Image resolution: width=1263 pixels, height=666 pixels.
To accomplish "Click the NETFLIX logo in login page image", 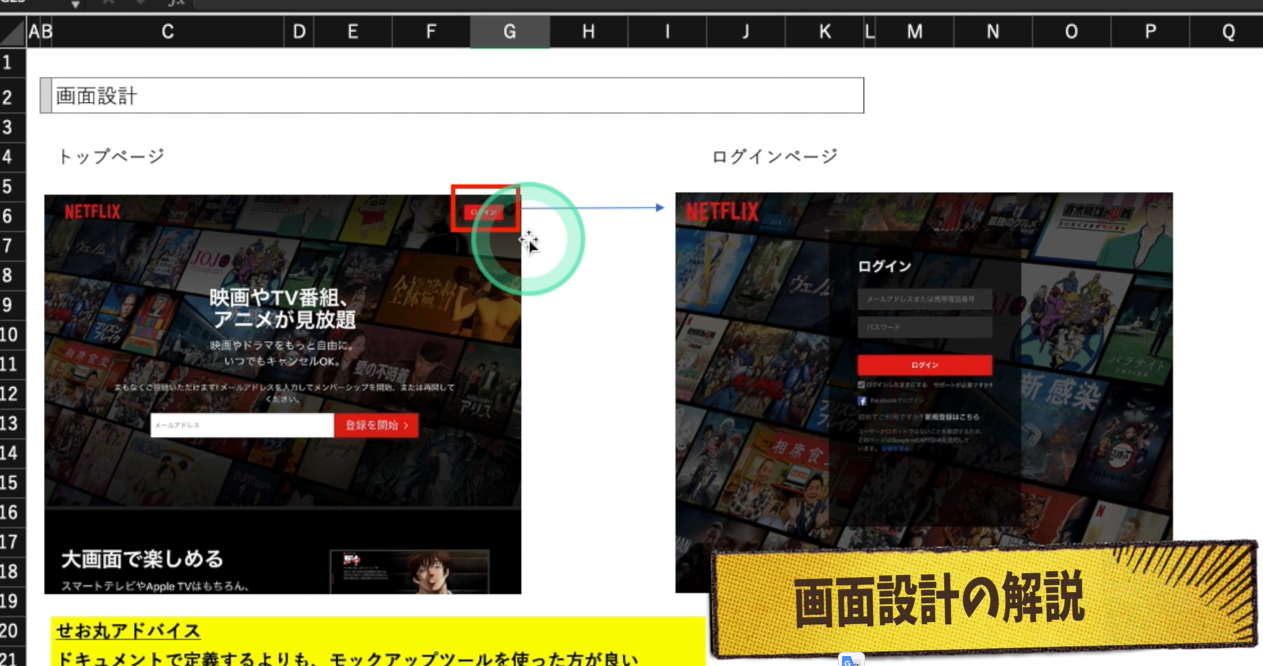I will 722,212.
